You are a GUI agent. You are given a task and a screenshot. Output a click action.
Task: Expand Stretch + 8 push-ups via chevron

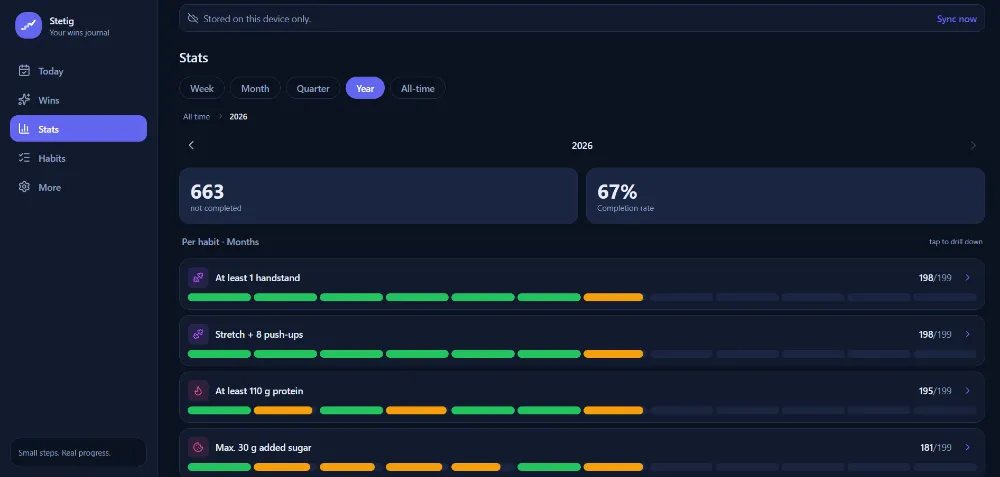click(967, 334)
